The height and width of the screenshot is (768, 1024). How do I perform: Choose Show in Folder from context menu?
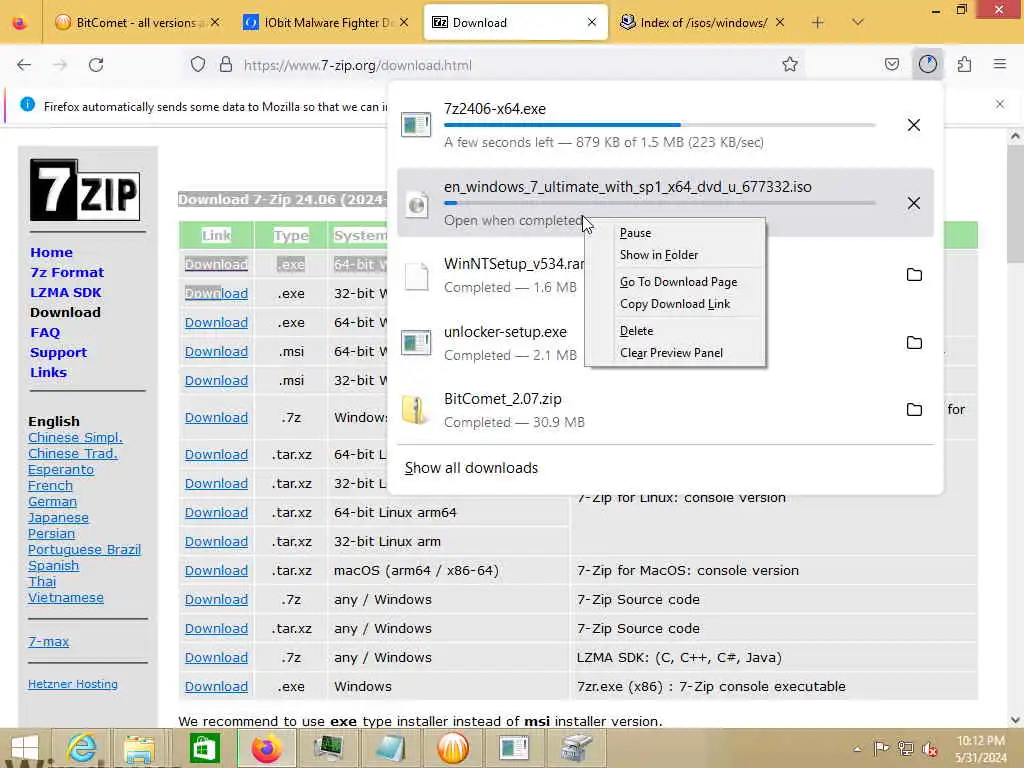point(659,255)
